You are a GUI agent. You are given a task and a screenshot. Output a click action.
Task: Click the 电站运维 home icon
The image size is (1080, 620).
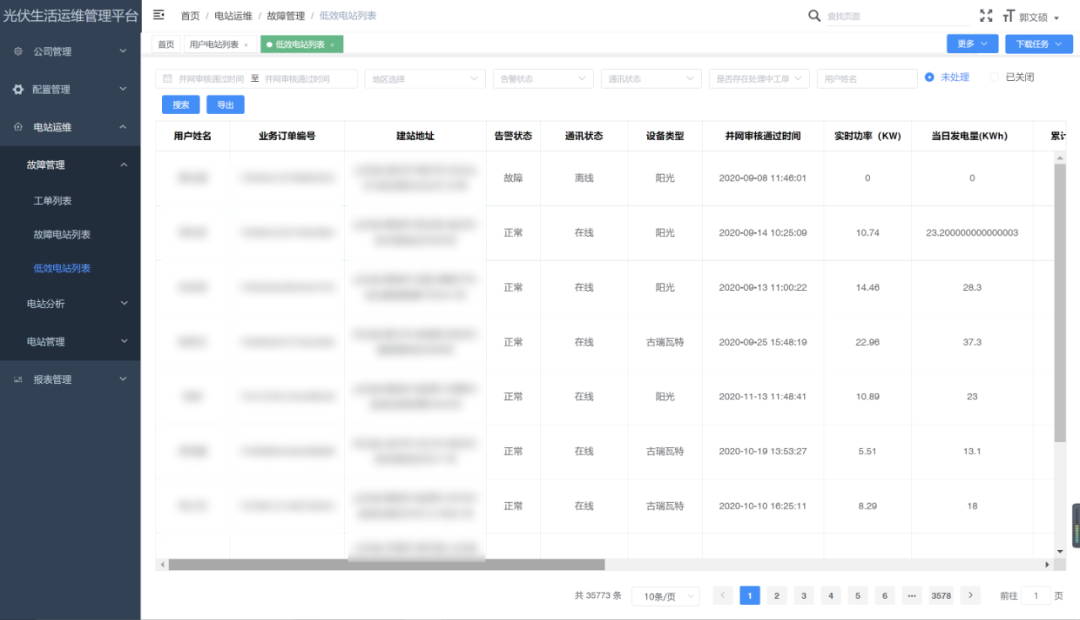[x=18, y=127]
